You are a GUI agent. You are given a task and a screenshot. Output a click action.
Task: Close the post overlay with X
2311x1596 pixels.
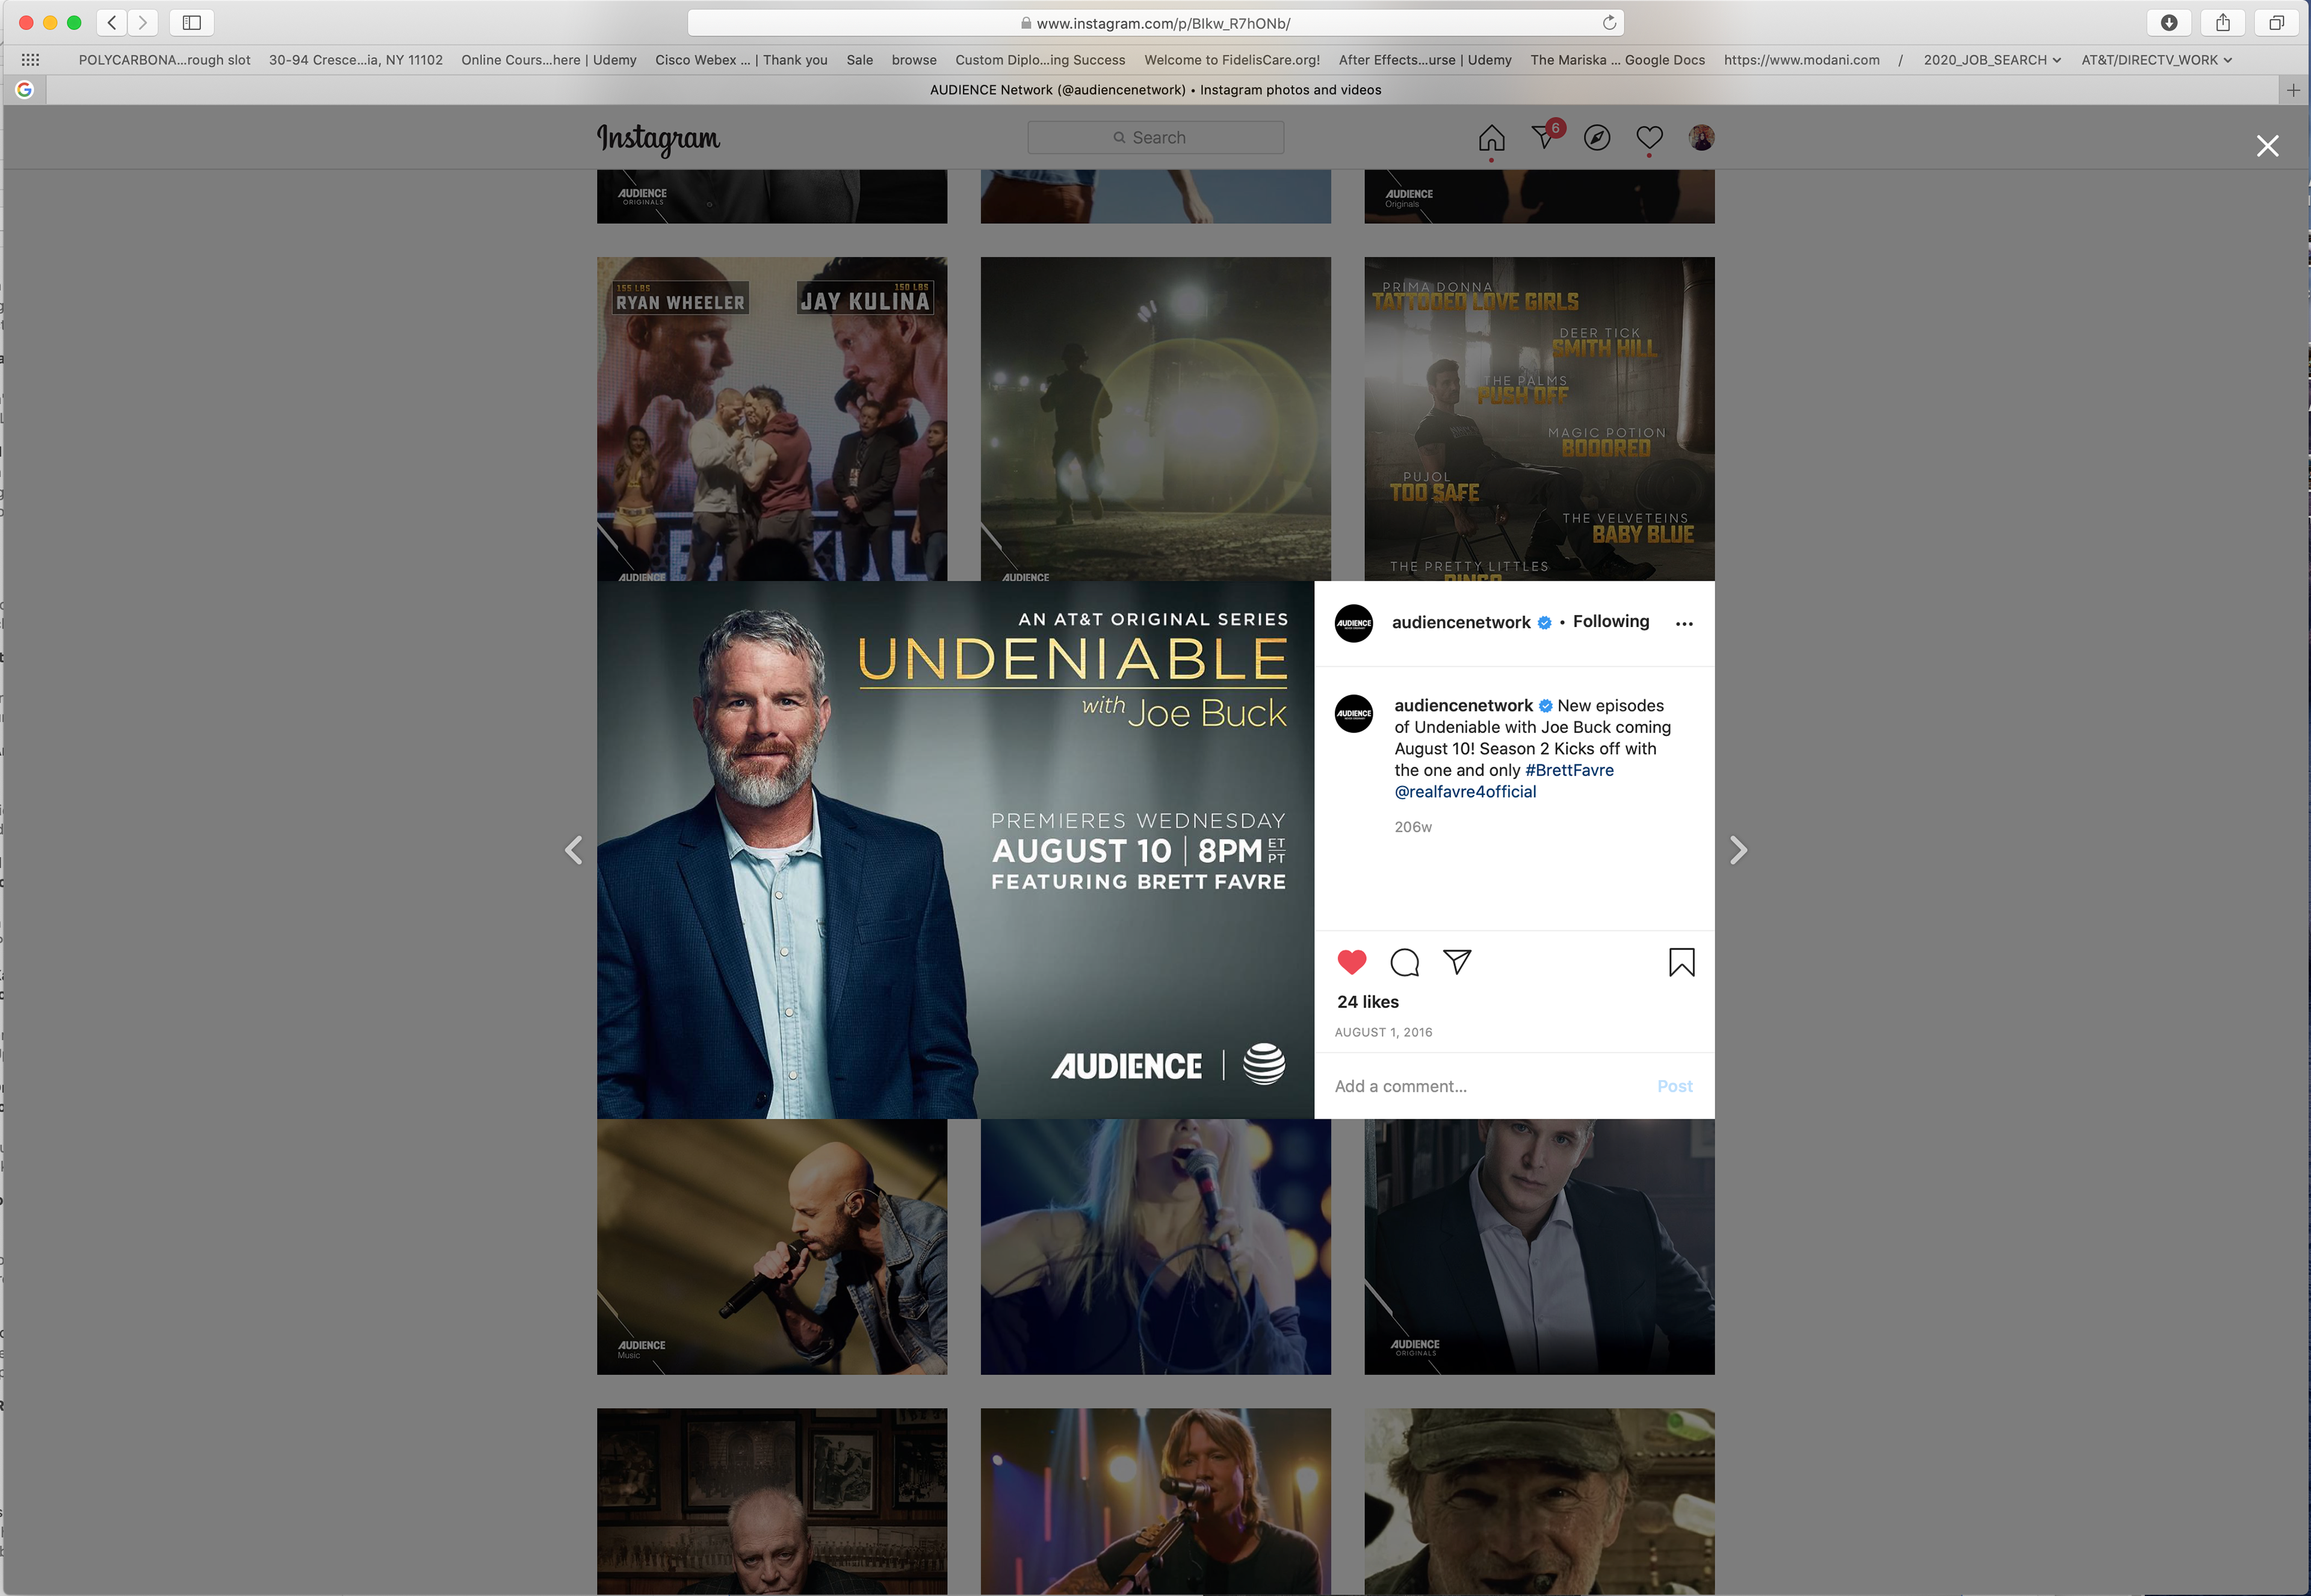2267,146
